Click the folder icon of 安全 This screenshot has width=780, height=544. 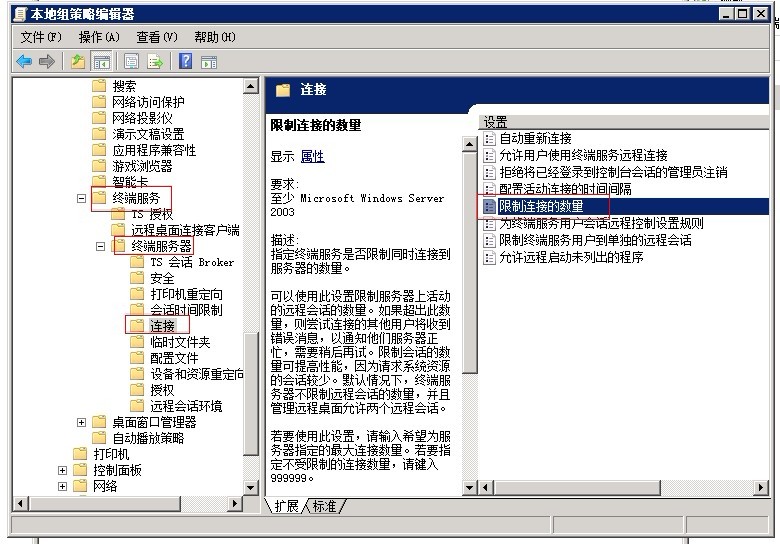[137, 278]
